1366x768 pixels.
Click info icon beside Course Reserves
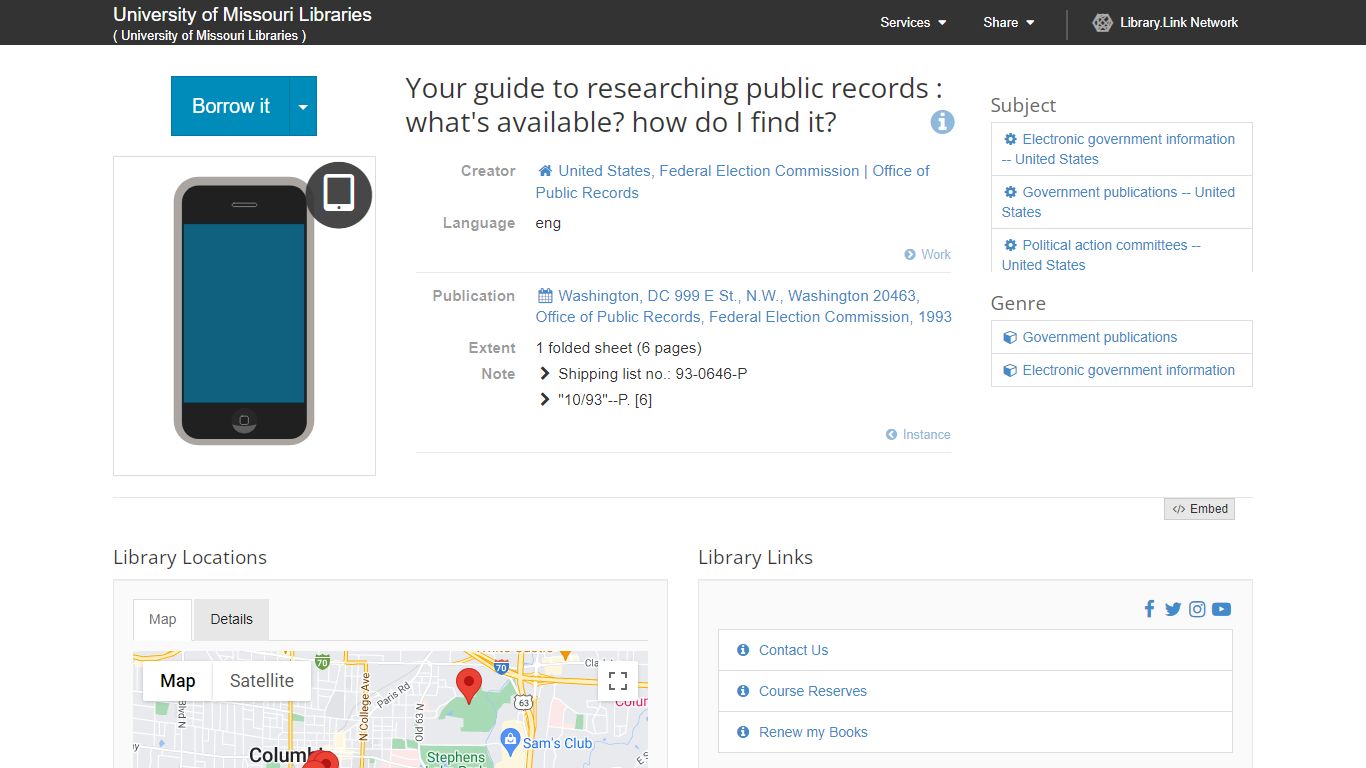tap(743, 691)
